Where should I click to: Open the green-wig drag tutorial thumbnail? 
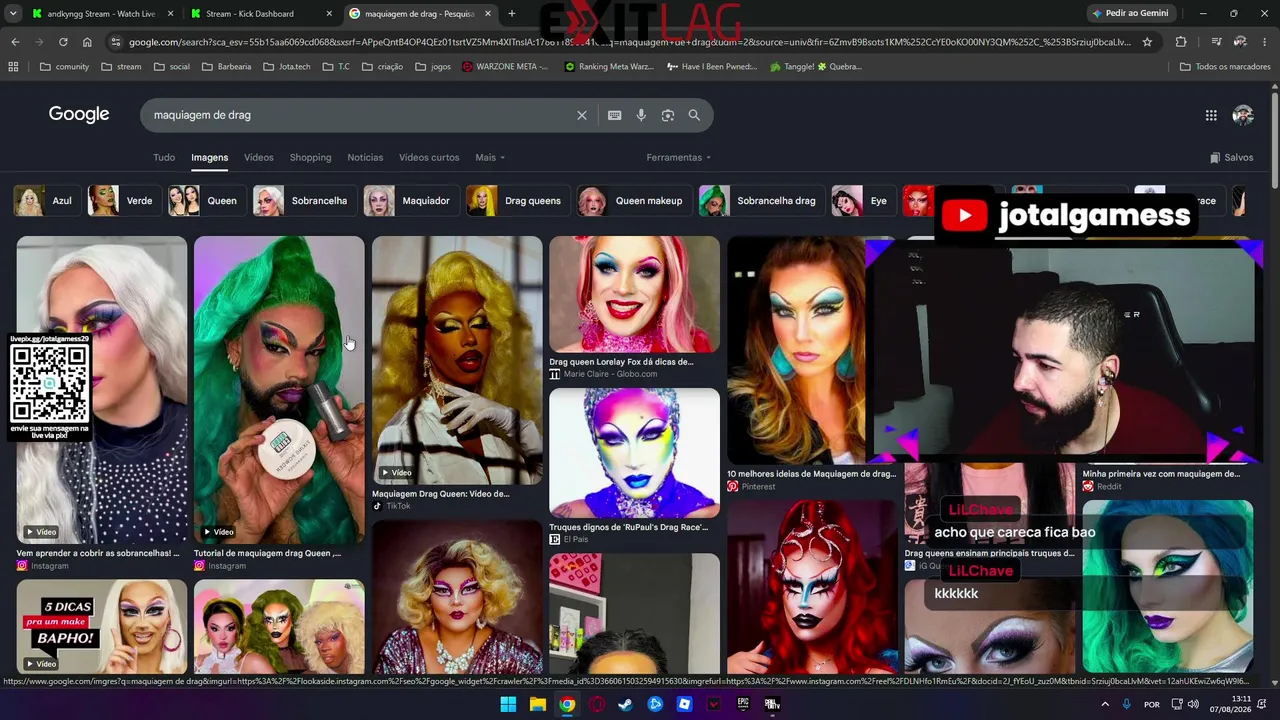[279, 390]
